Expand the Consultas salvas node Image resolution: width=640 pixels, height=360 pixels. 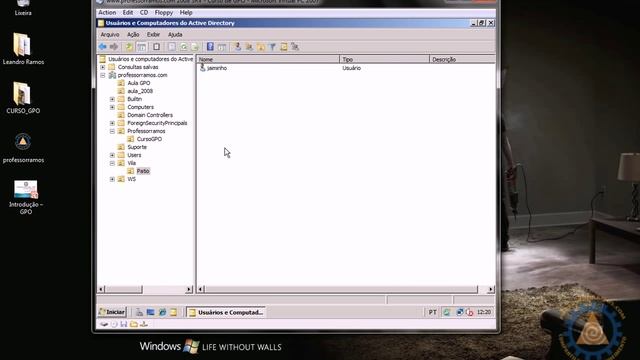click(103, 67)
